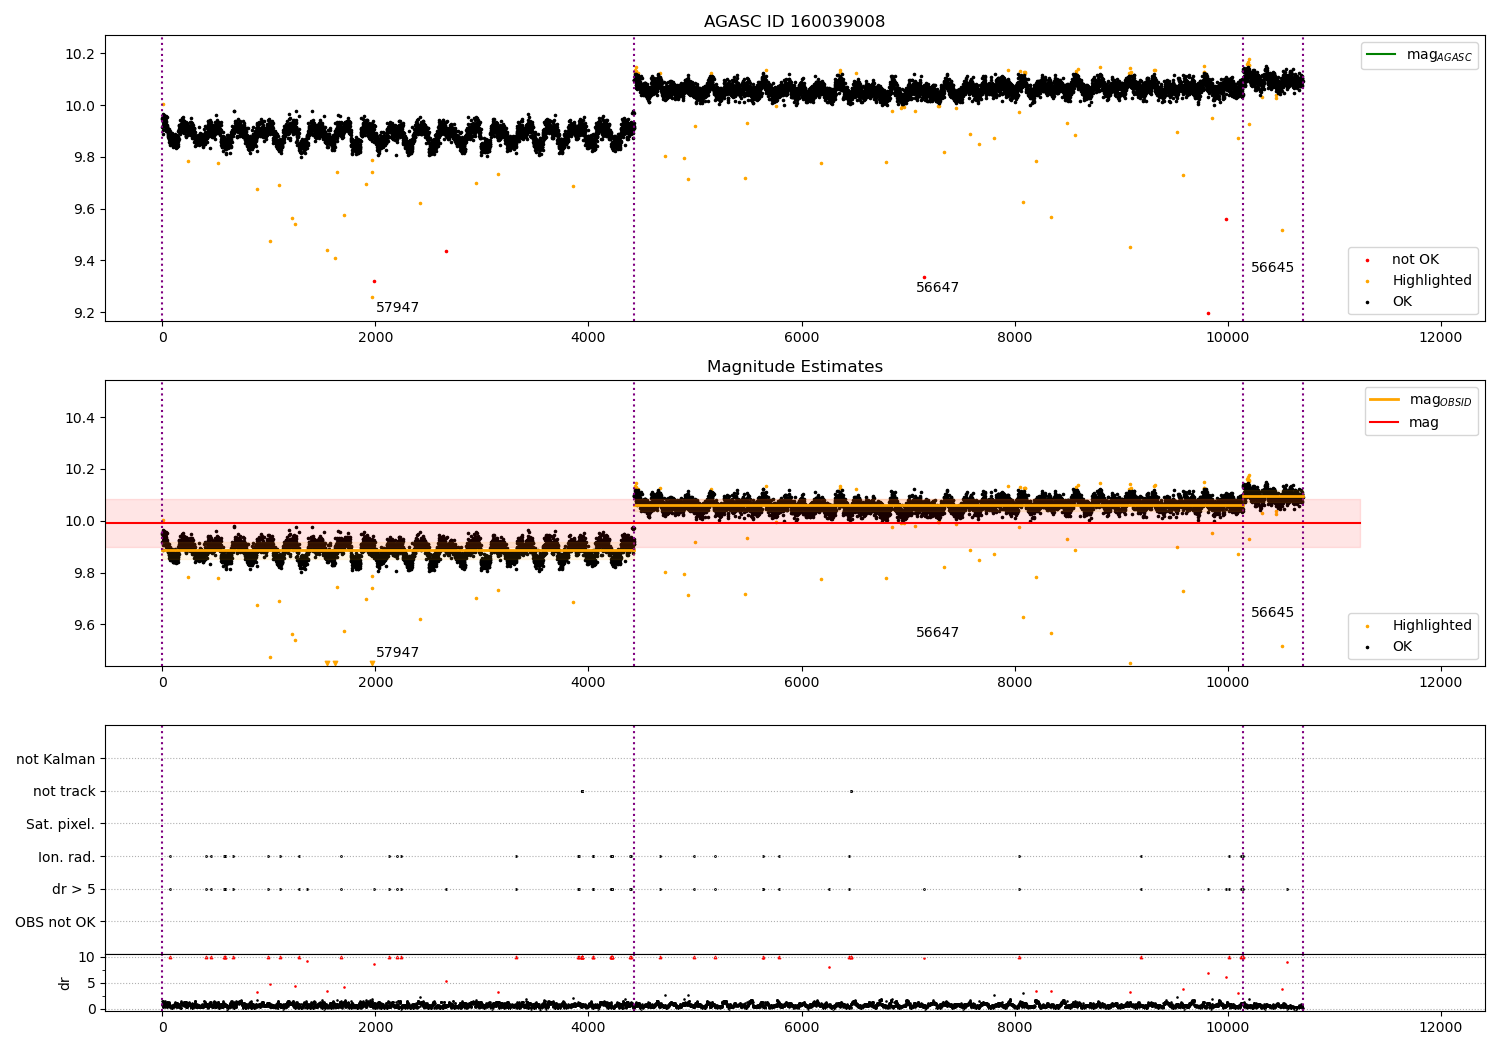Click the 12000 x-axis tick under middle panel

point(1440,682)
